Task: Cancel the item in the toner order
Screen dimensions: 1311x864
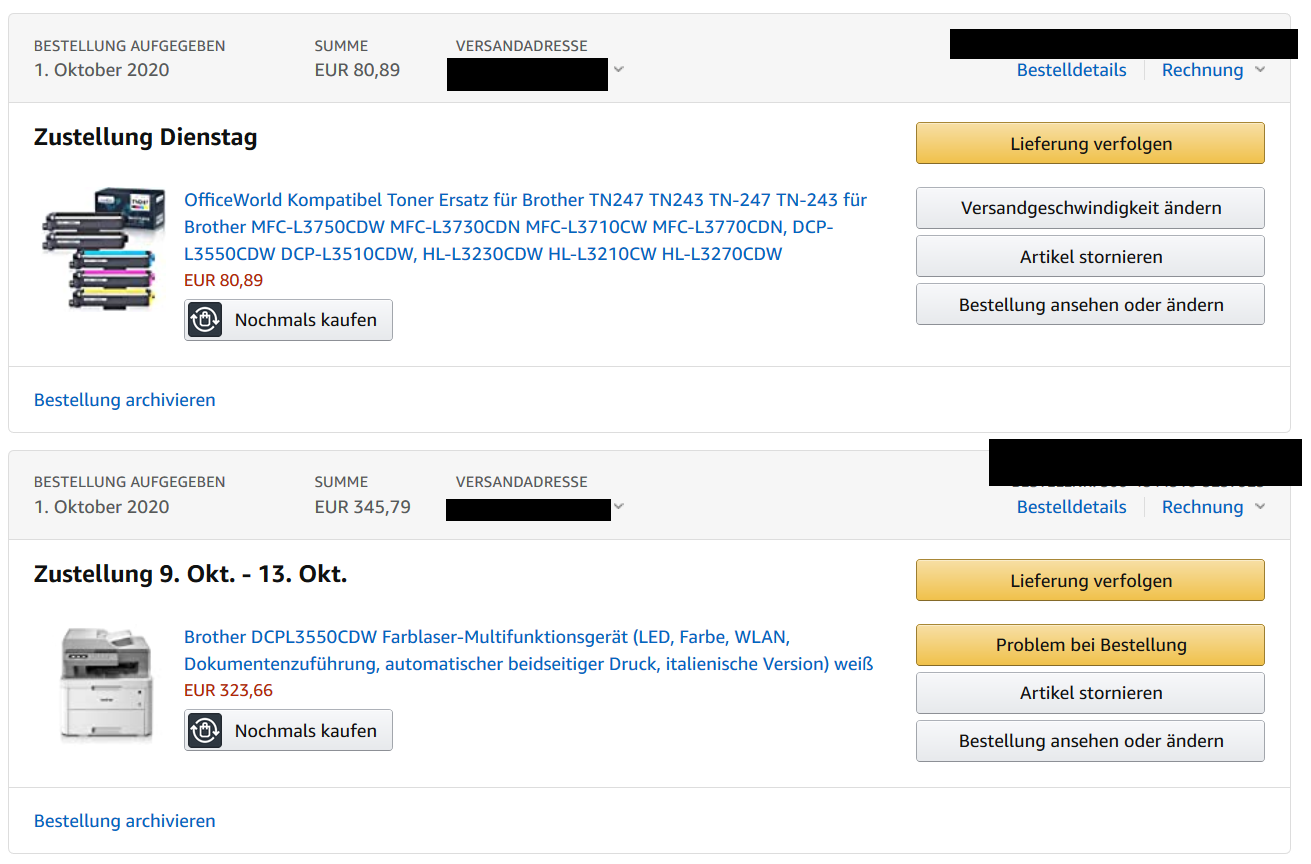Action: (1090, 256)
